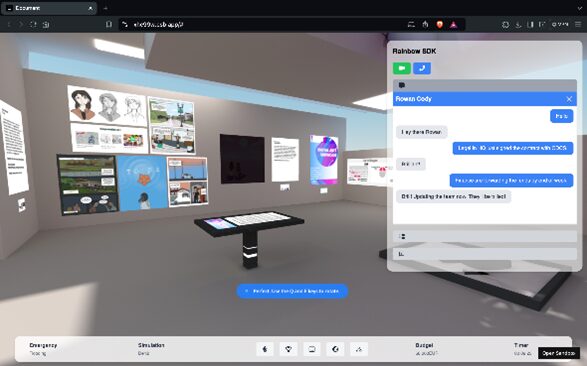Screen dimensions: 587x366
Task: Click the bookmark icon left of the address bar
Action: 109,24
